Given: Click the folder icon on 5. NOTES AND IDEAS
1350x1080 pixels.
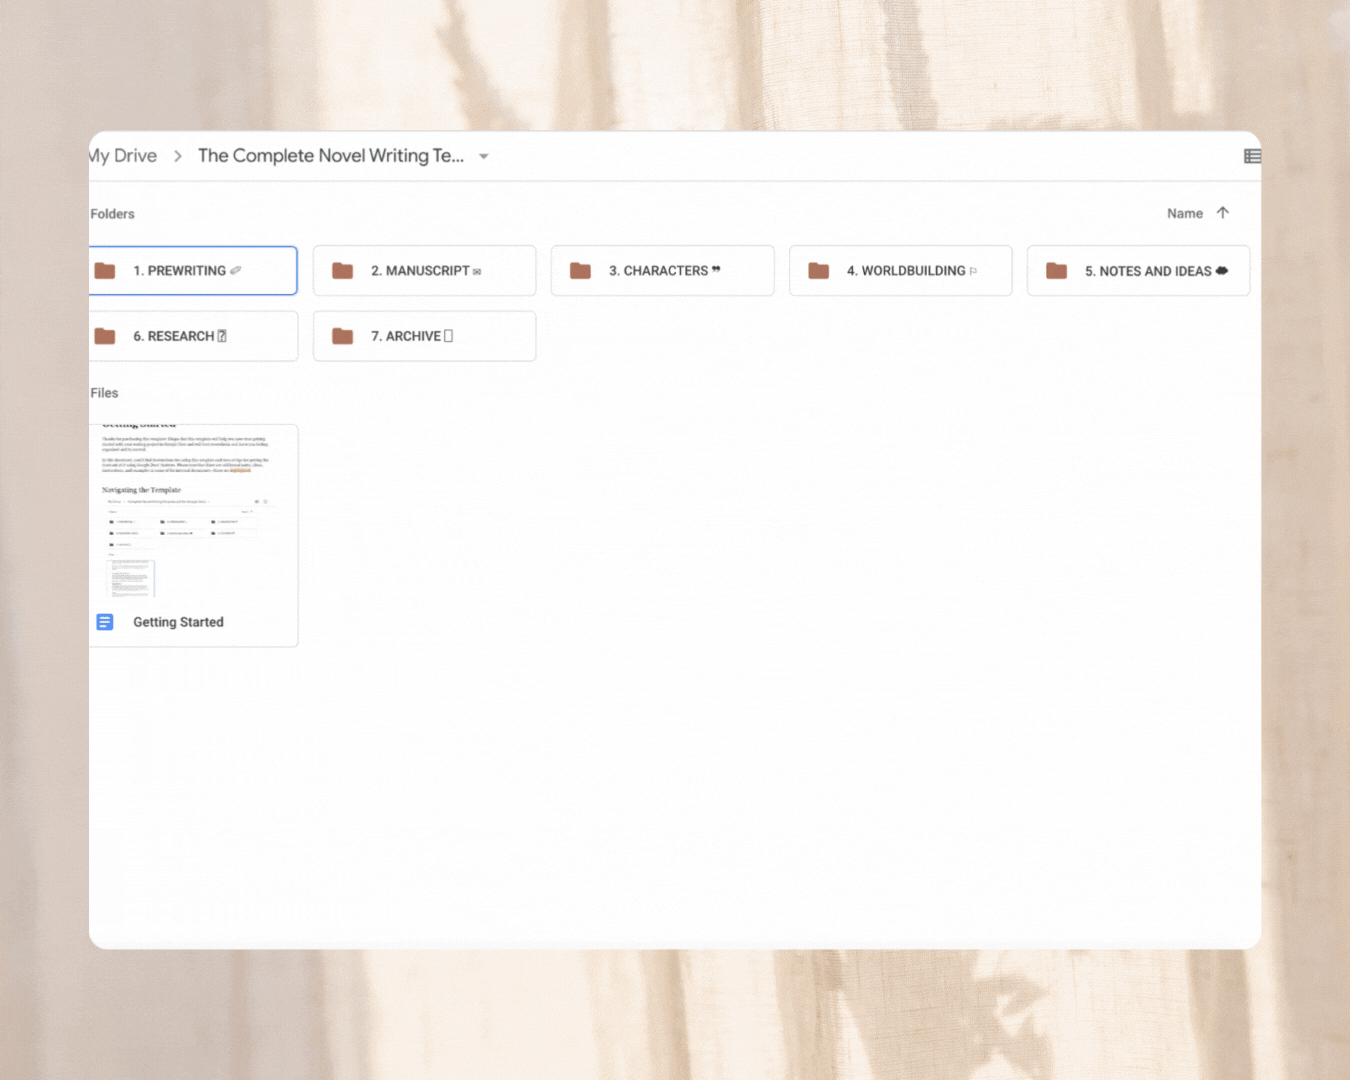Looking at the screenshot, I should [1056, 270].
